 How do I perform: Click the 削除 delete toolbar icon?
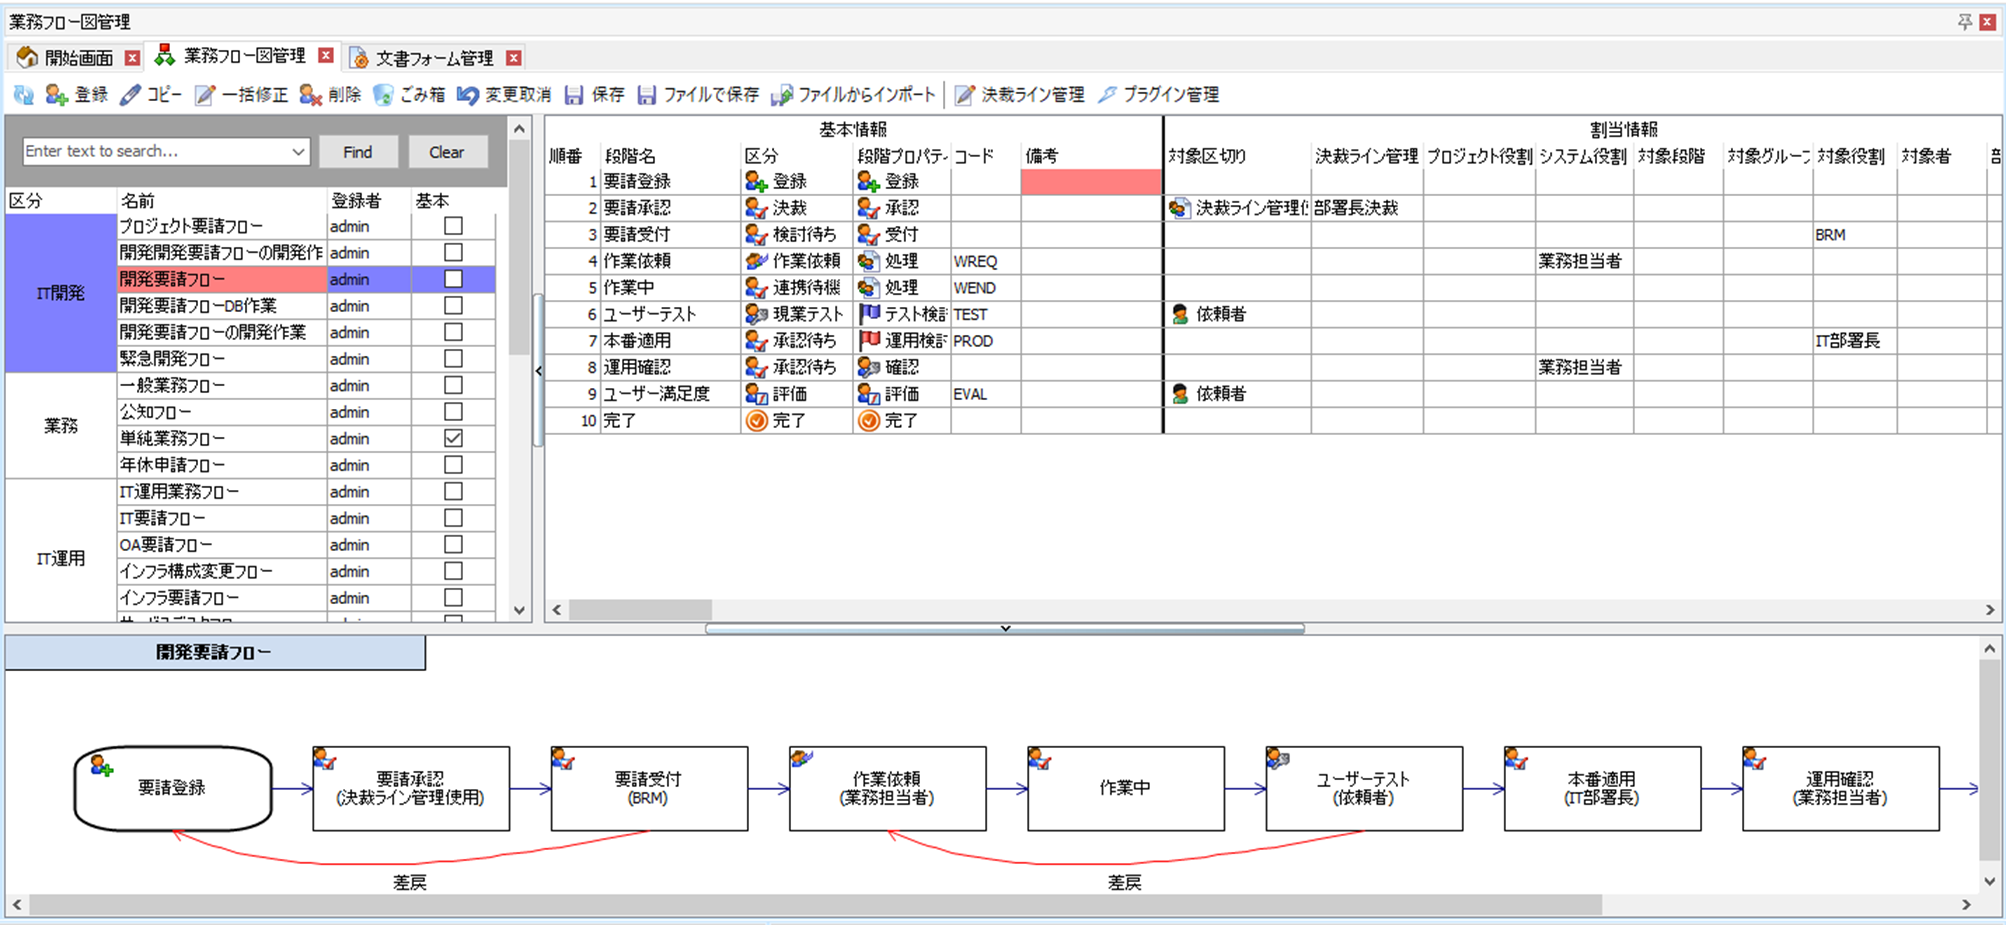311,95
